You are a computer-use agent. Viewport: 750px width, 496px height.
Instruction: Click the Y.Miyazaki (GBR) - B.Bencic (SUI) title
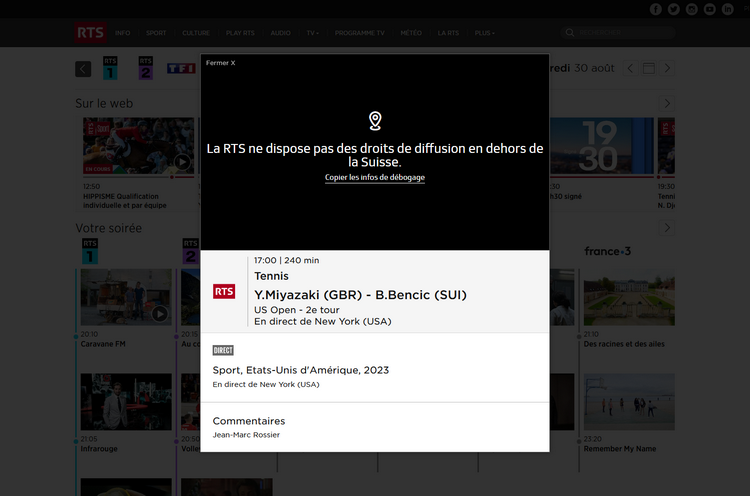tap(360, 295)
